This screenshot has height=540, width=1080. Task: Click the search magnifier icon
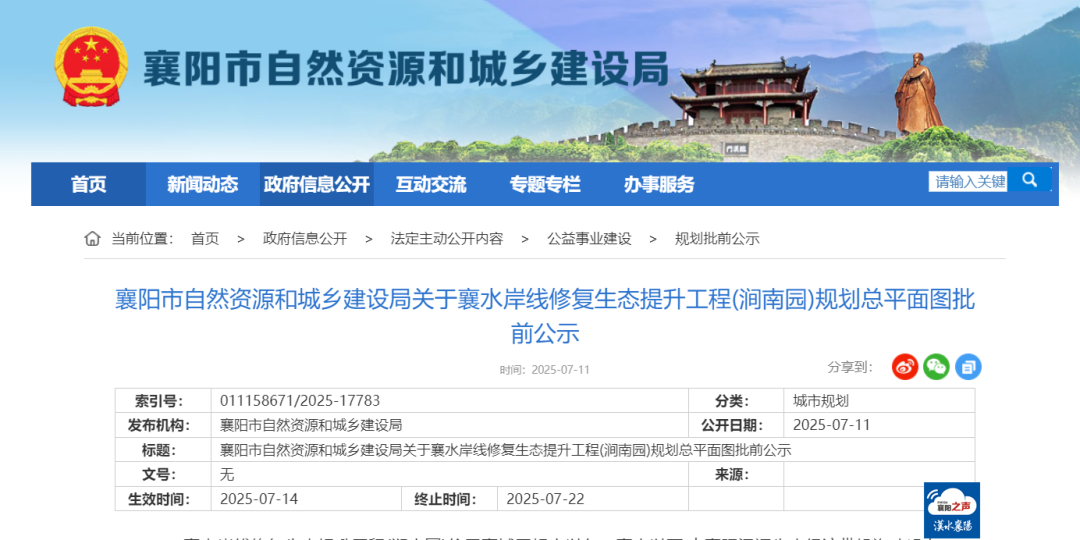(x=1029, y=180)
